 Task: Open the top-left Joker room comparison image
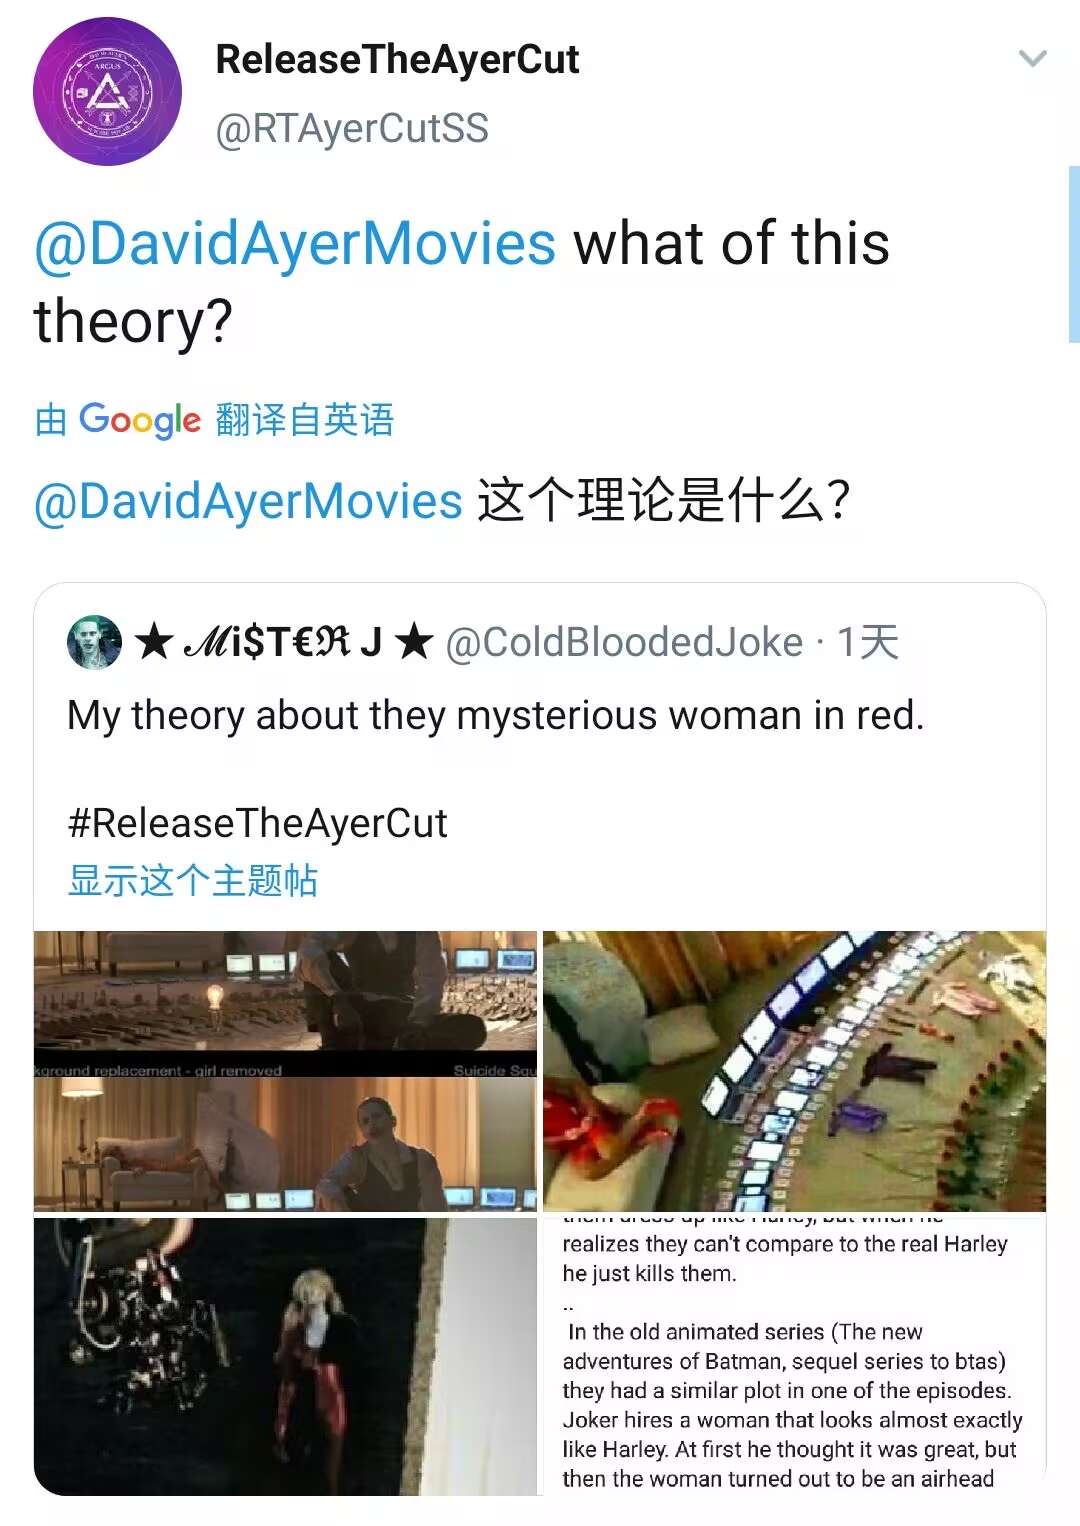286,1071
